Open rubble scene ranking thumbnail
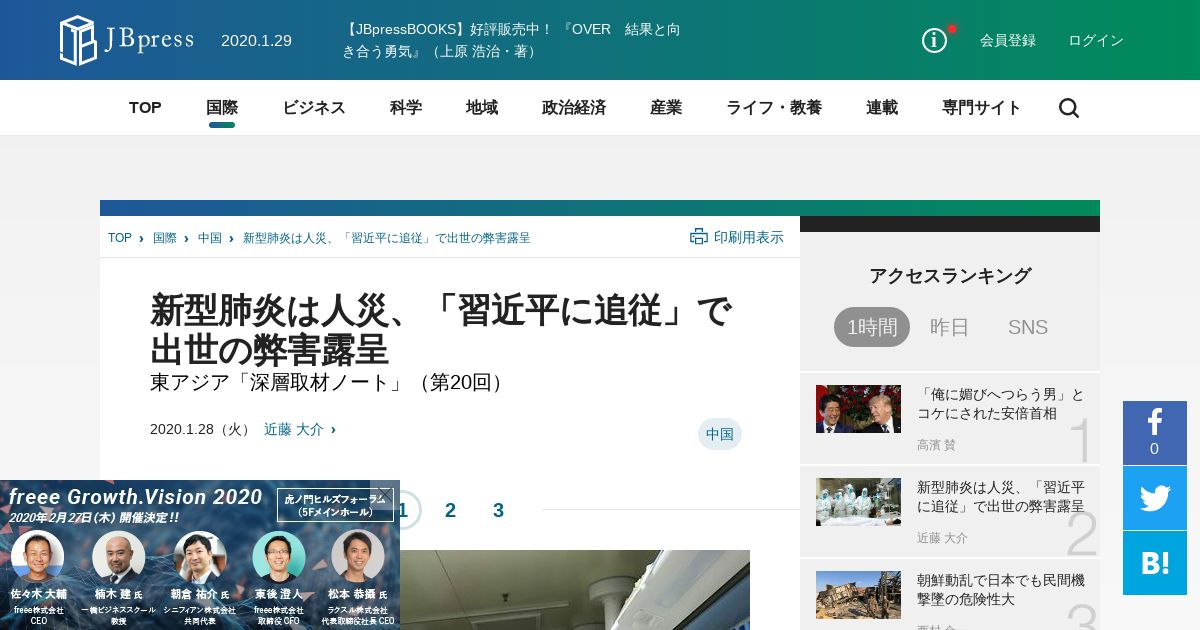The image size is (1200, 630). [x=858, y=595]
